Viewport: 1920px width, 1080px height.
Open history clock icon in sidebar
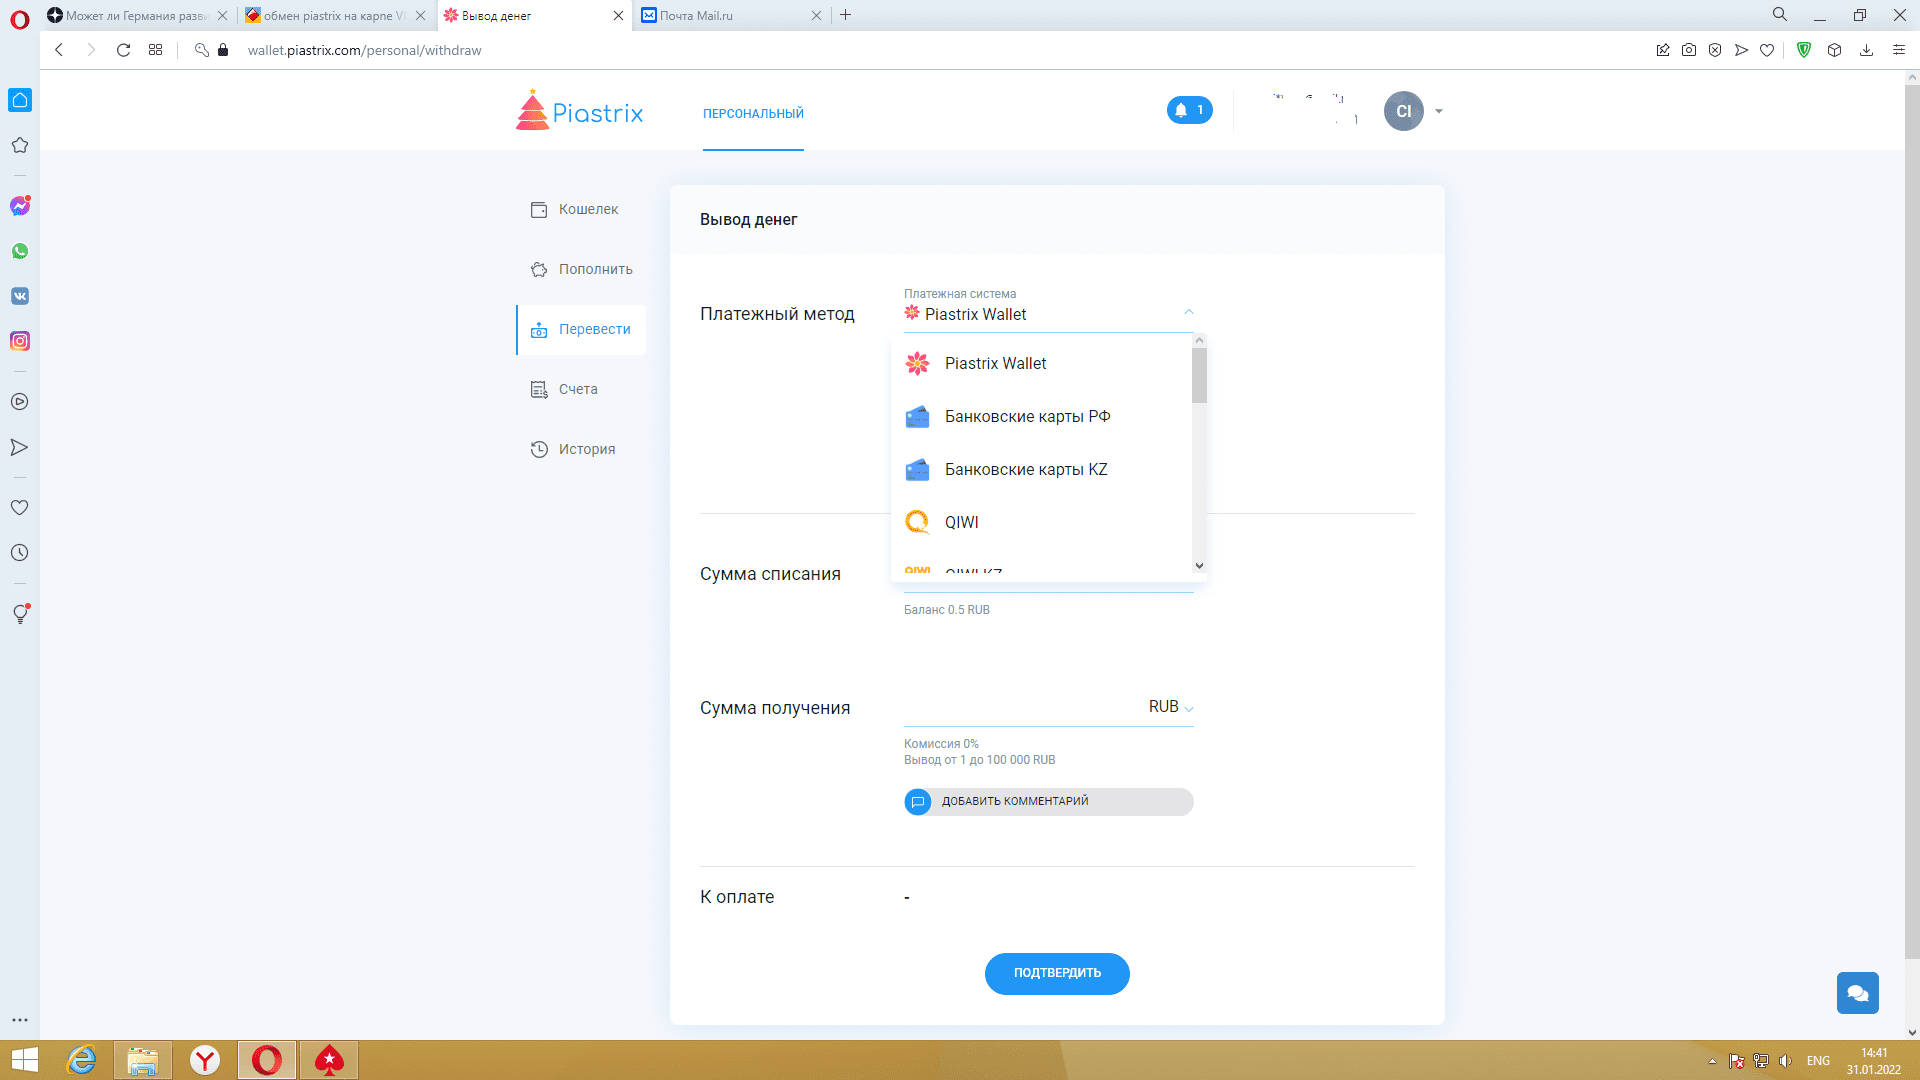[x=19, y=552]
